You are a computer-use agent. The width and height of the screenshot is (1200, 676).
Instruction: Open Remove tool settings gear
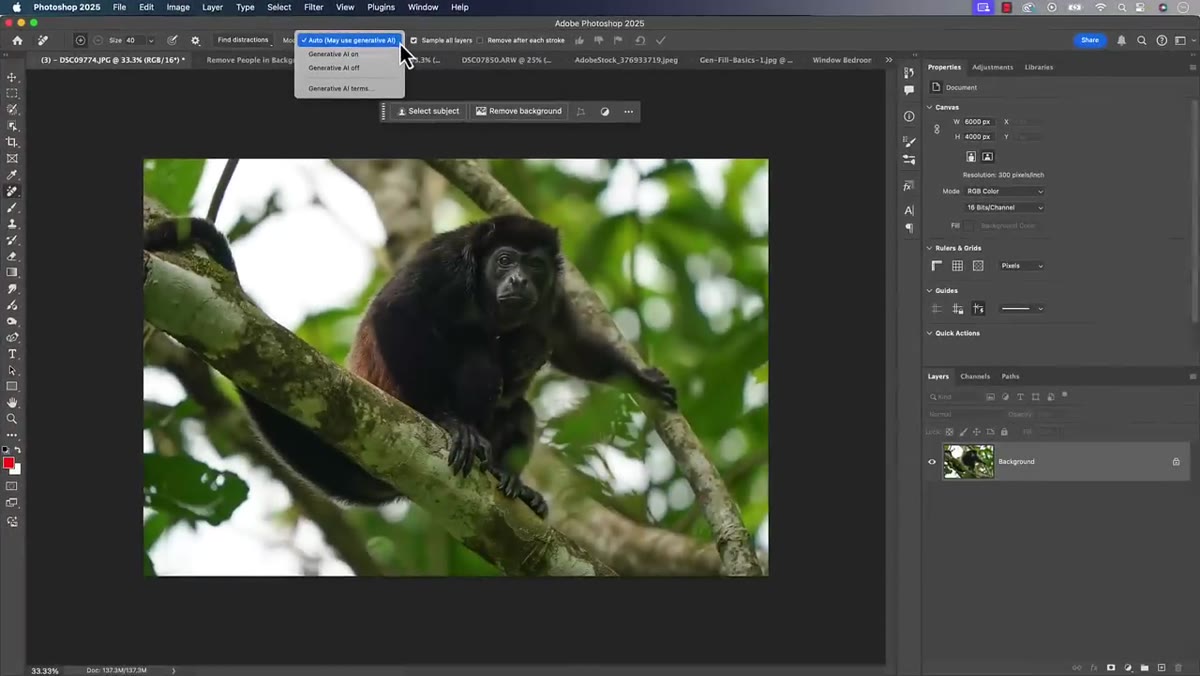[195, 40]
